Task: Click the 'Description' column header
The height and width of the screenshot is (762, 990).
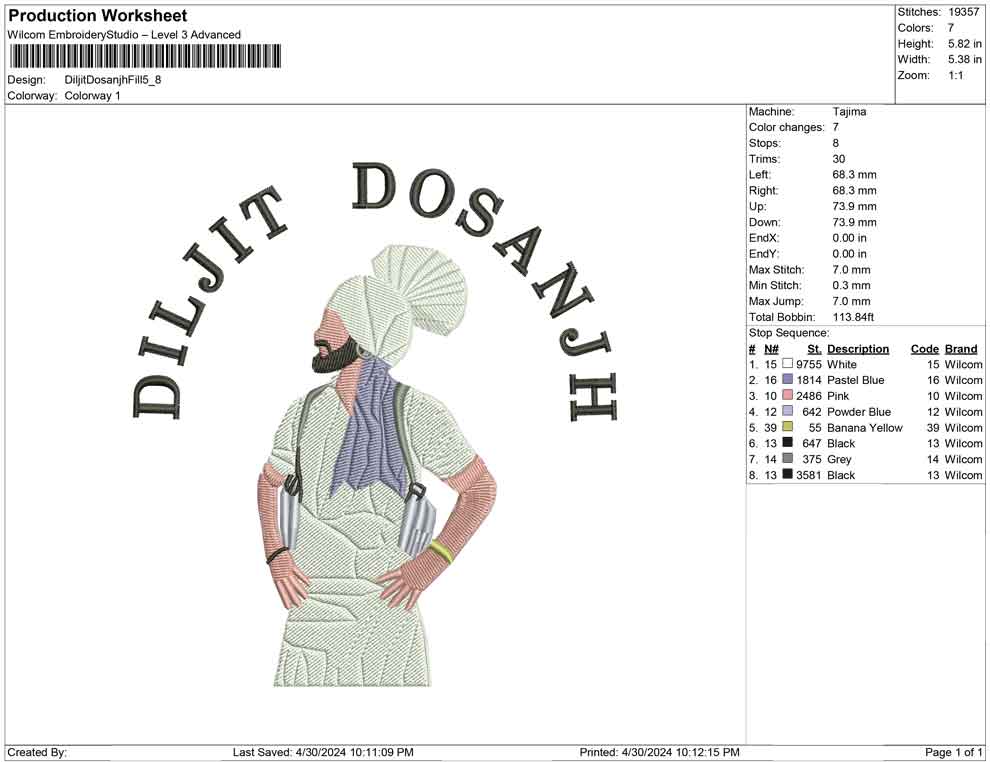Action: coord(858,349)
